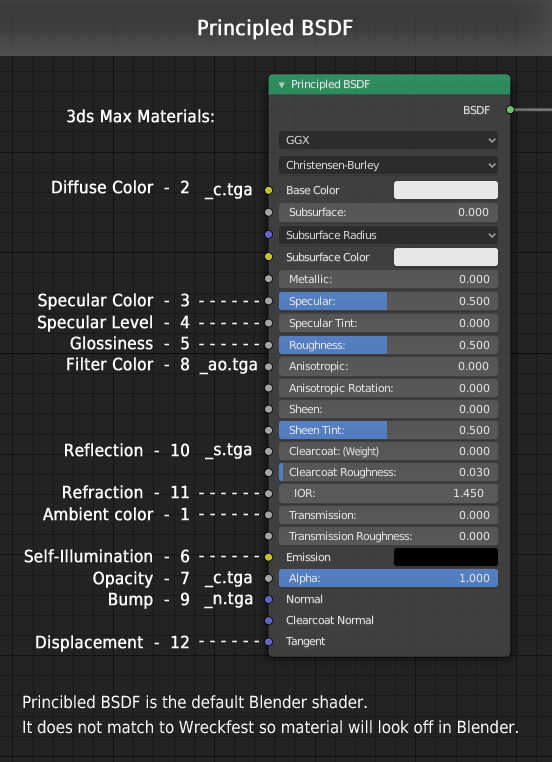552x762 pixels.
Task: Open the Subsurface Radius dropdown
Action: (x=388, y=235)
